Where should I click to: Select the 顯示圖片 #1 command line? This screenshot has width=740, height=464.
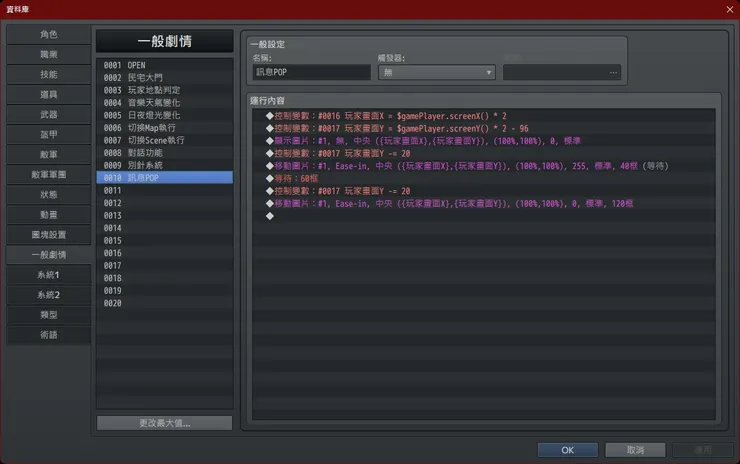[x=484, y=141]
